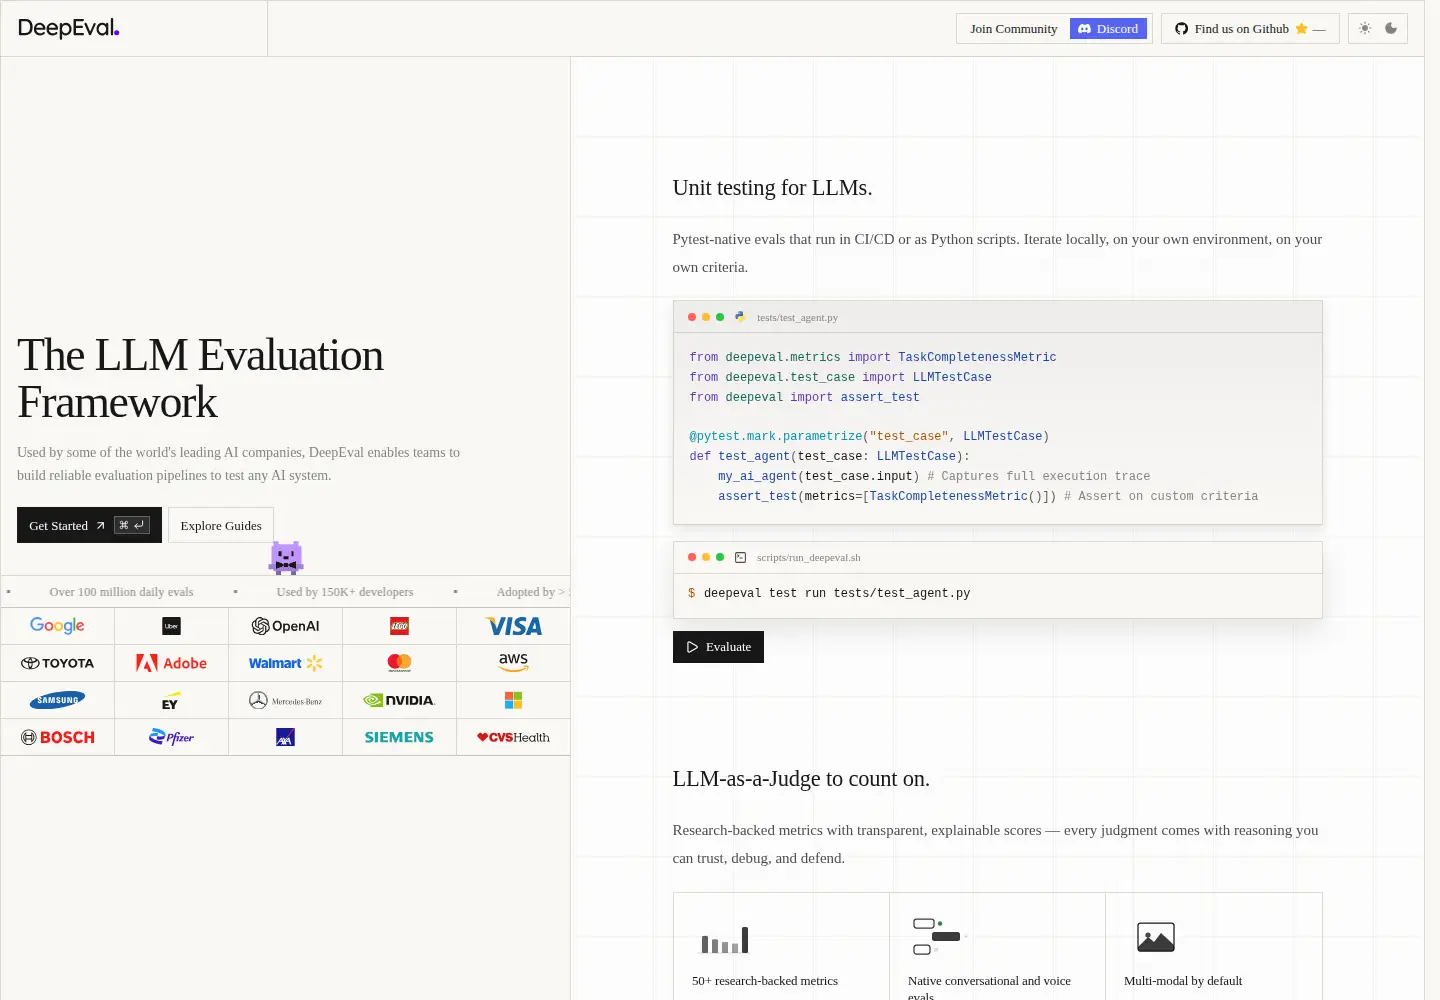Click the Over 100 million daily evals text
This screenshot has width=1440, height=1000.
[121, 592]
